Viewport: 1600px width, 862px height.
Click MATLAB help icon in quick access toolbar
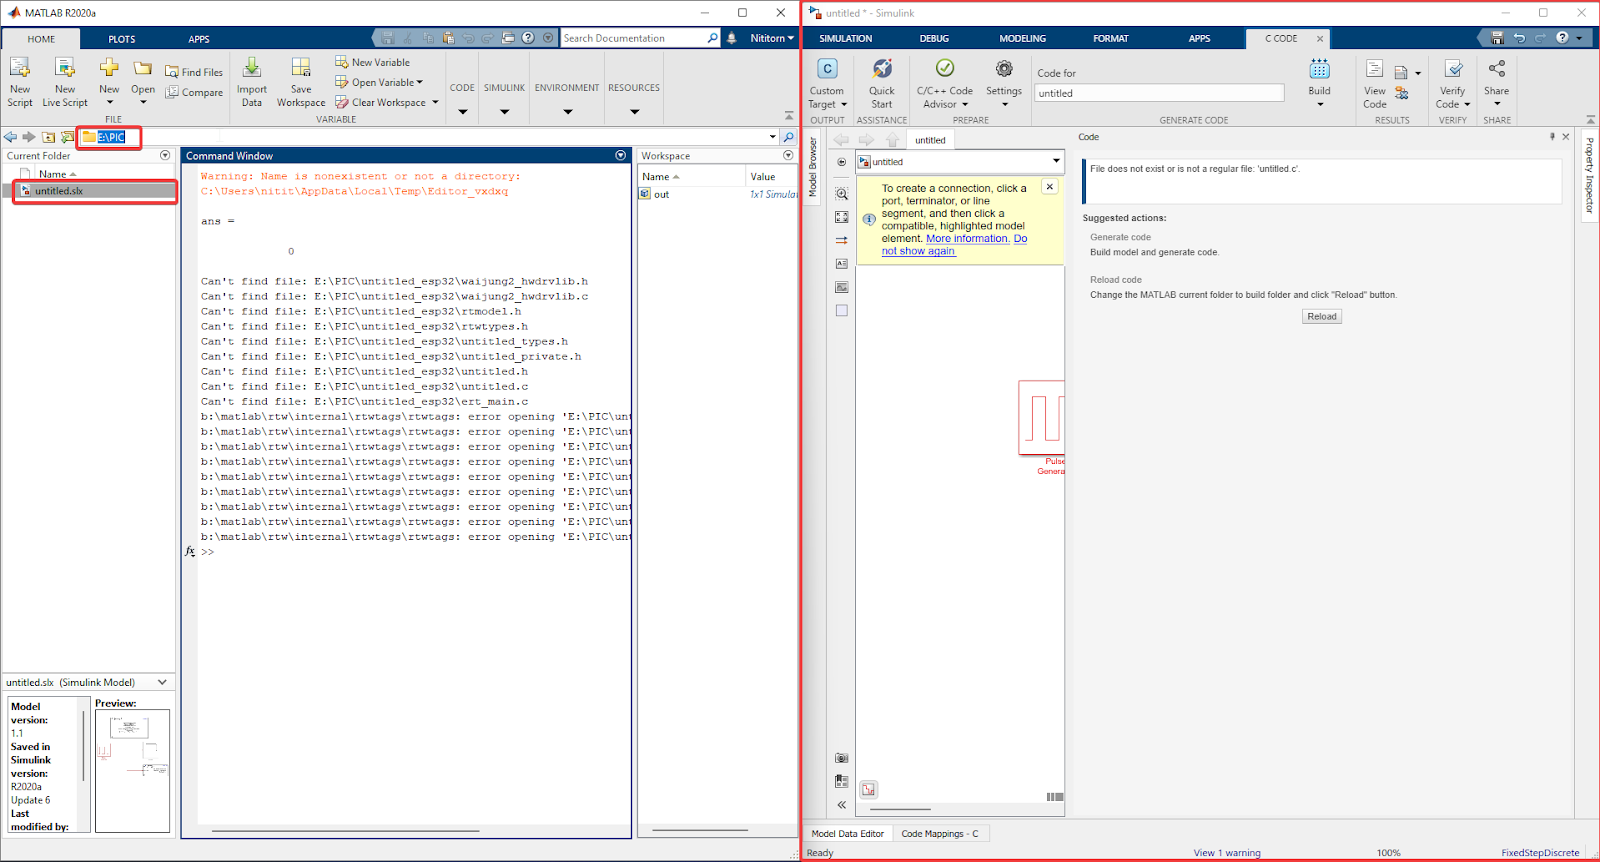[x=528, y=38]
